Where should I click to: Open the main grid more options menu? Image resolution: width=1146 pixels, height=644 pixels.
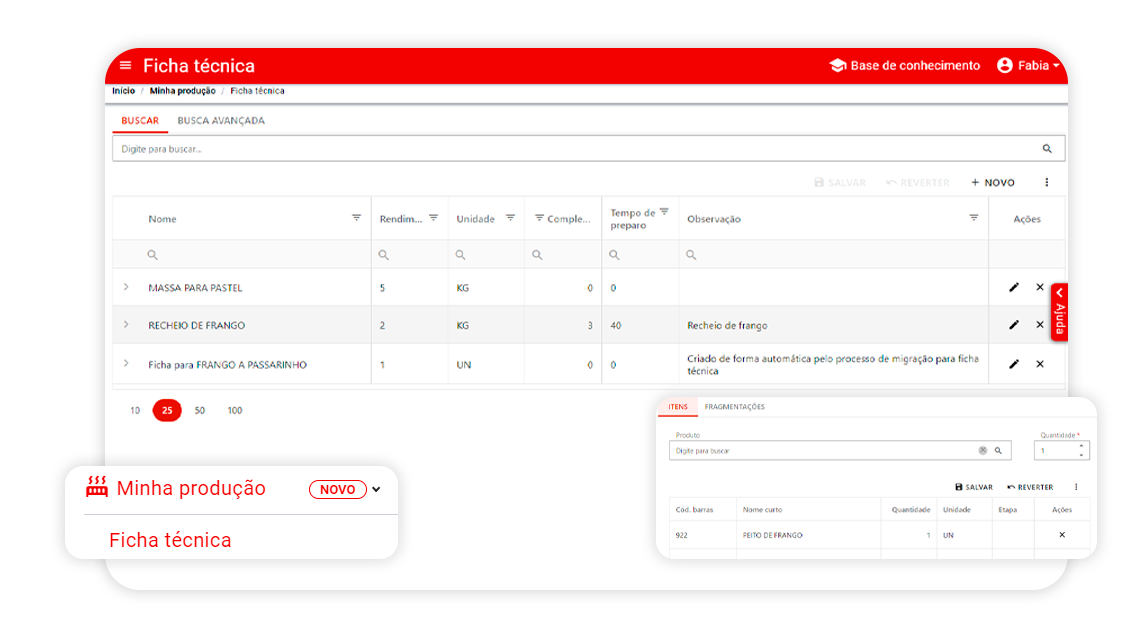click(x=1047, y=183)
